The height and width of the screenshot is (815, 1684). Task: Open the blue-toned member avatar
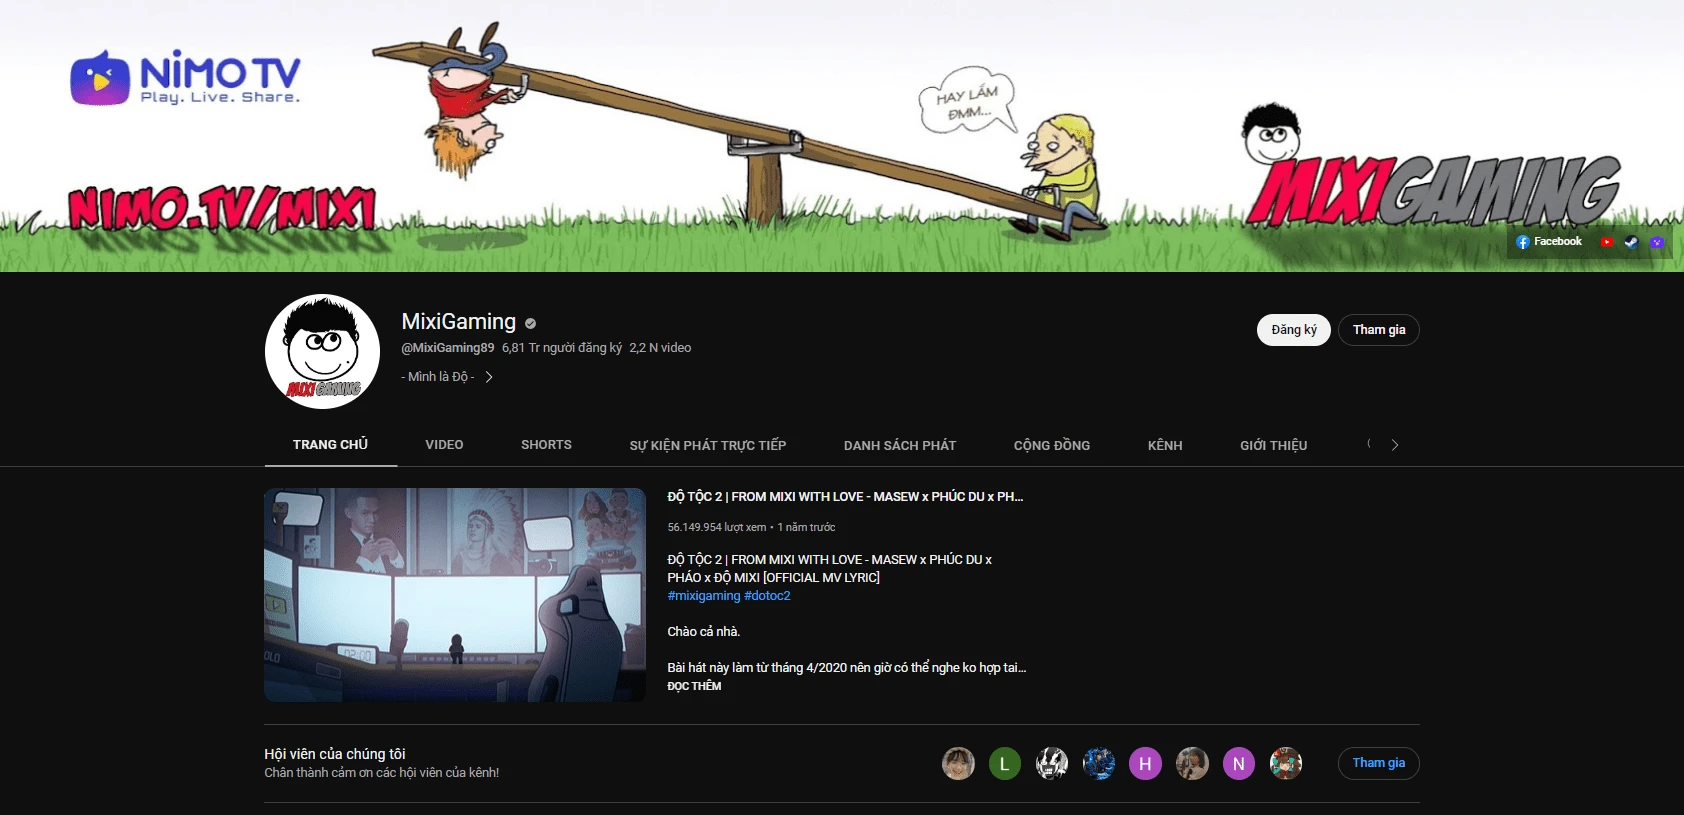(1098, 764)
